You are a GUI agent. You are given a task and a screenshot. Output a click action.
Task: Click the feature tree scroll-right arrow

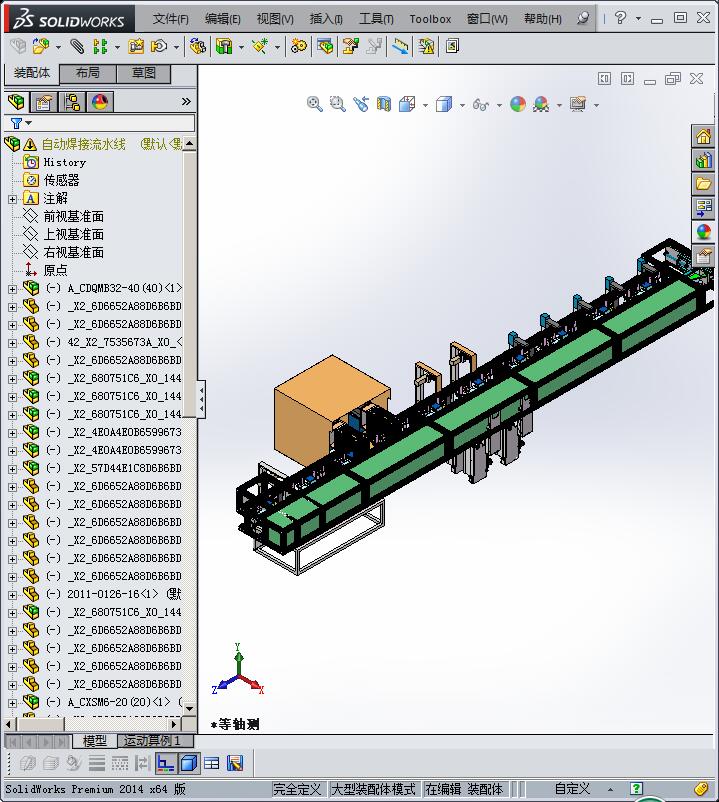click(174, 724)
